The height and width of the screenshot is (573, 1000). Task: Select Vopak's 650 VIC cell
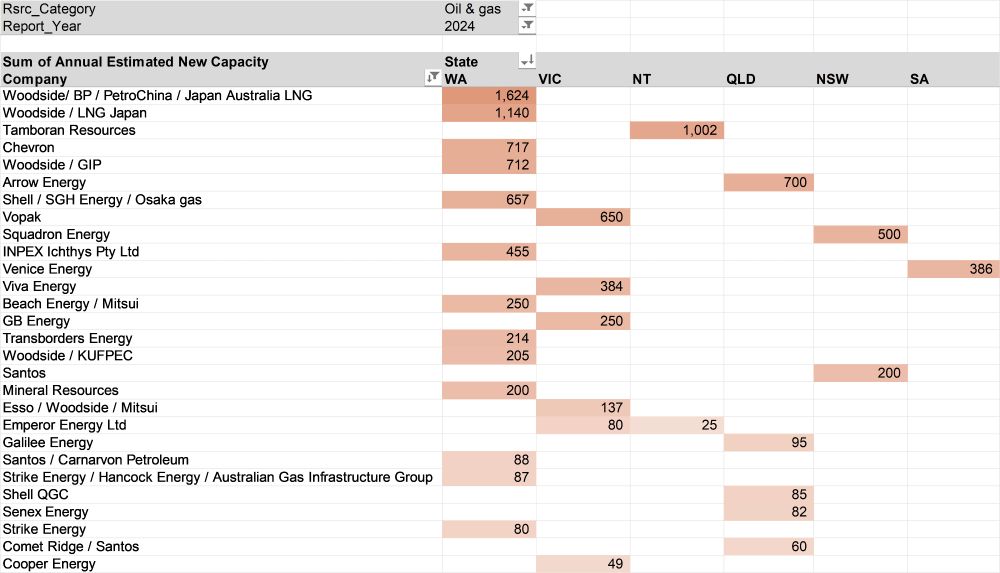tap(583, 217)
